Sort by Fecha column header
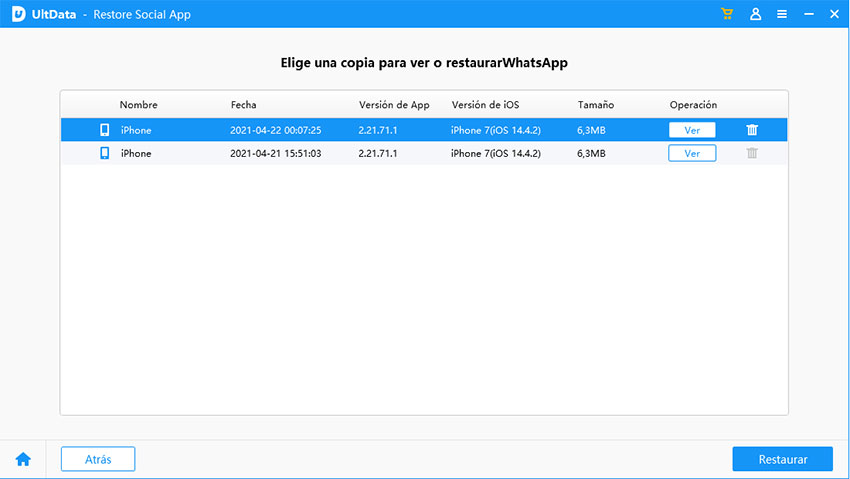The height and width of the screenshot is (479, 850). pyautogui.click(x=243, y=105)
